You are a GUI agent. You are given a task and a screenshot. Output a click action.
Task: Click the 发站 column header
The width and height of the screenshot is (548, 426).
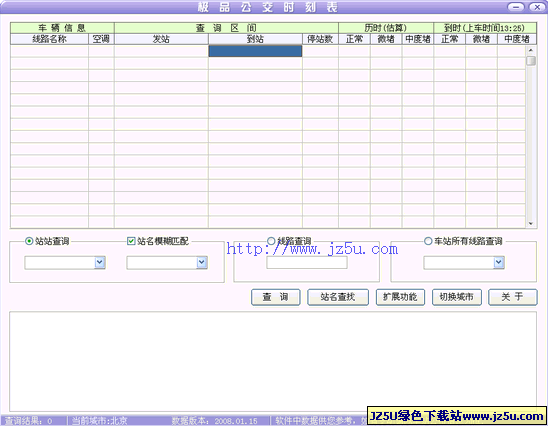161,39
